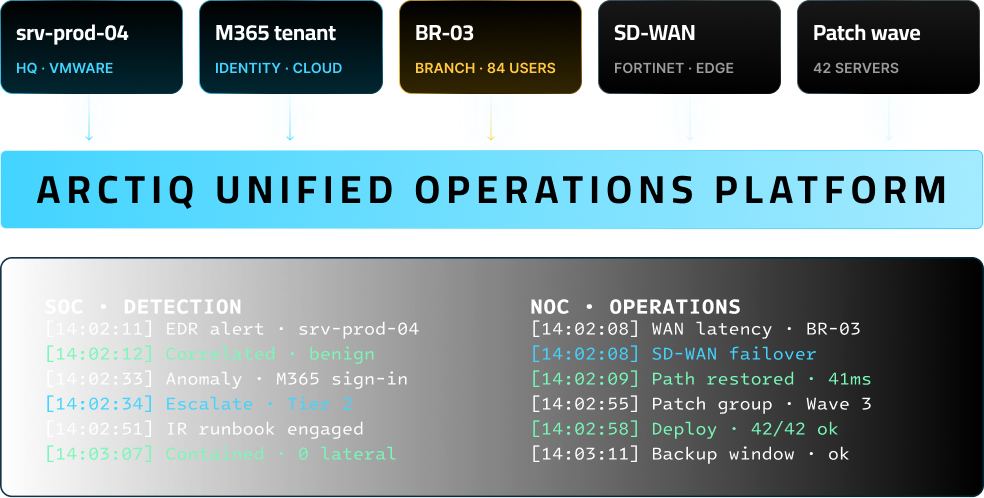This screenshot has height=498, width=984.
Task: Open the Patch wave card
Action: pos(888,47)
